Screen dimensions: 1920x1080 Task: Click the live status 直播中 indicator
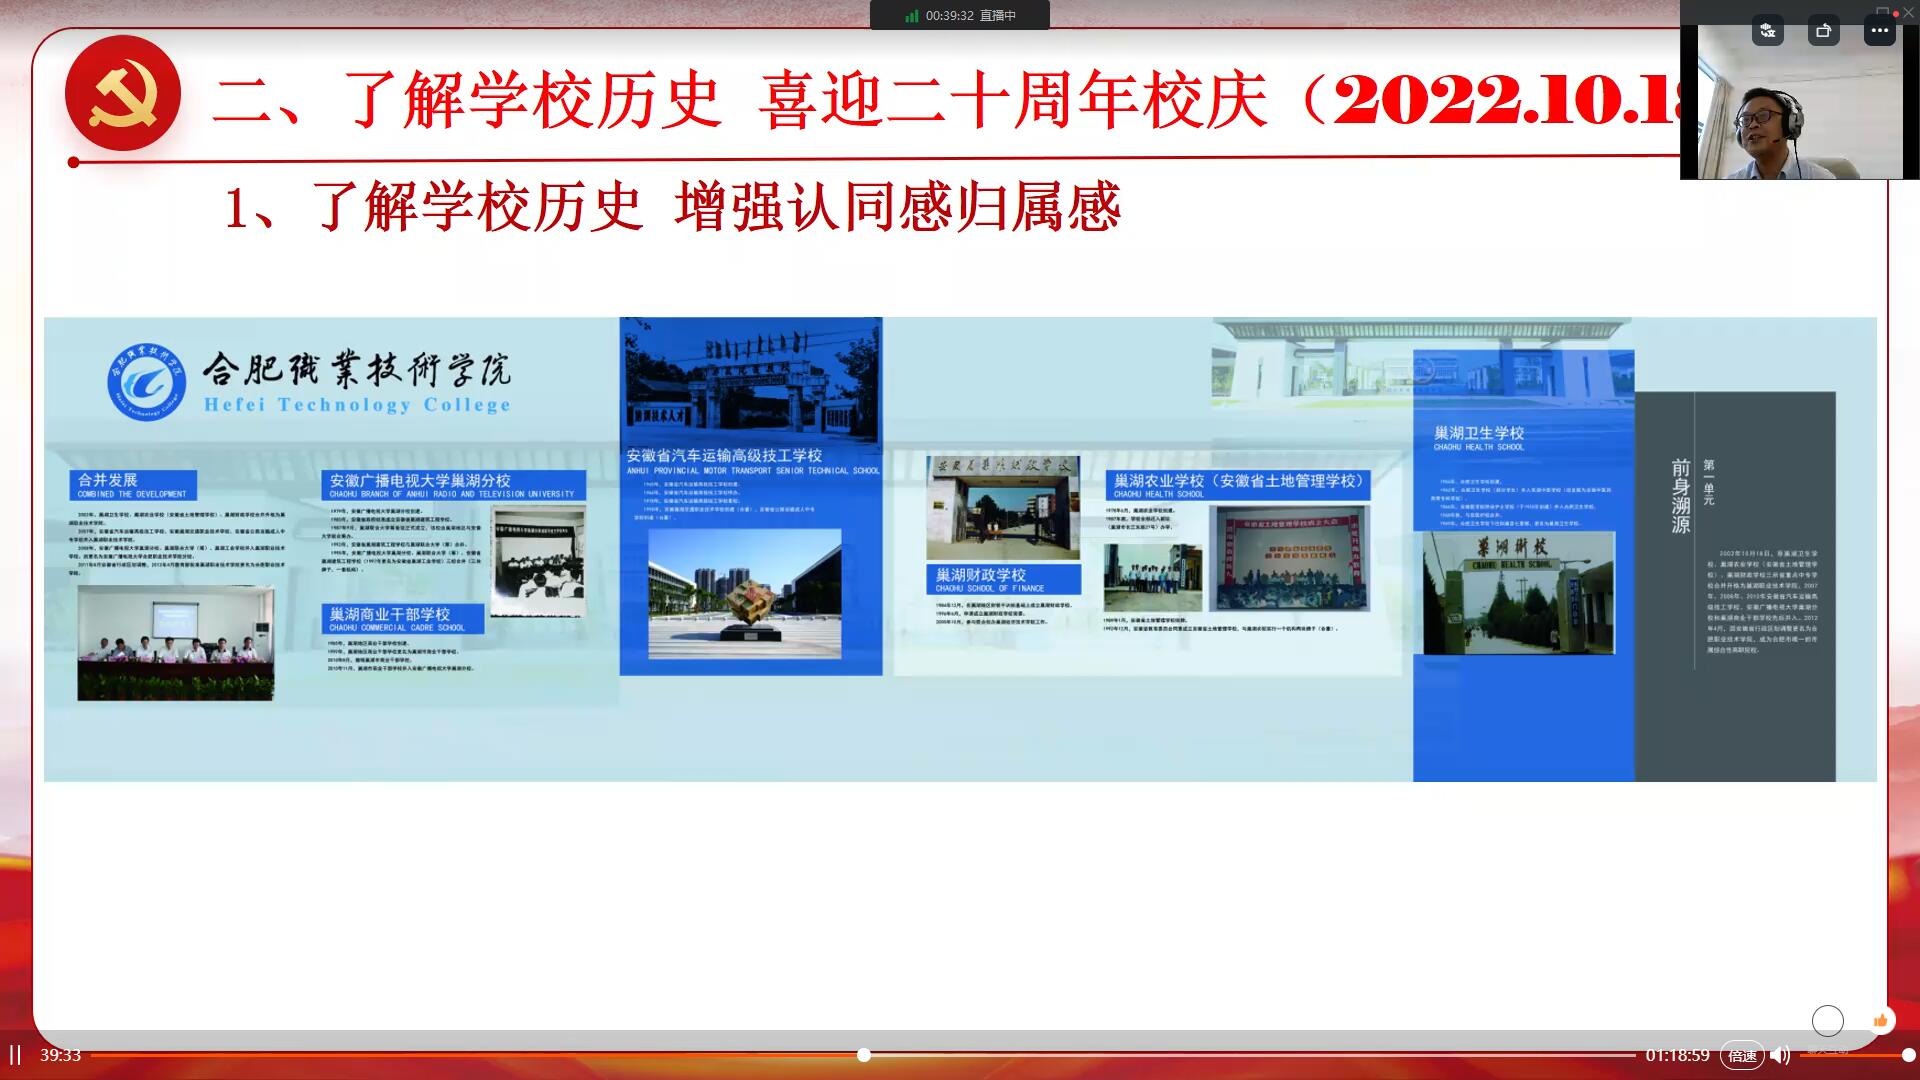click(997, 15)
